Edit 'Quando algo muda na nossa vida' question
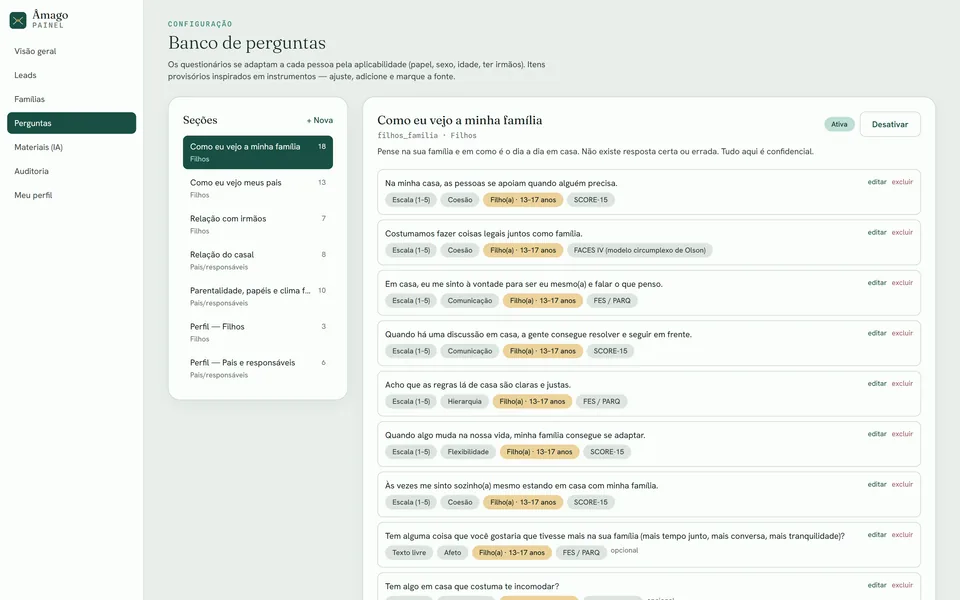Screen dimensions: 960x600 [x=877, y=433]
